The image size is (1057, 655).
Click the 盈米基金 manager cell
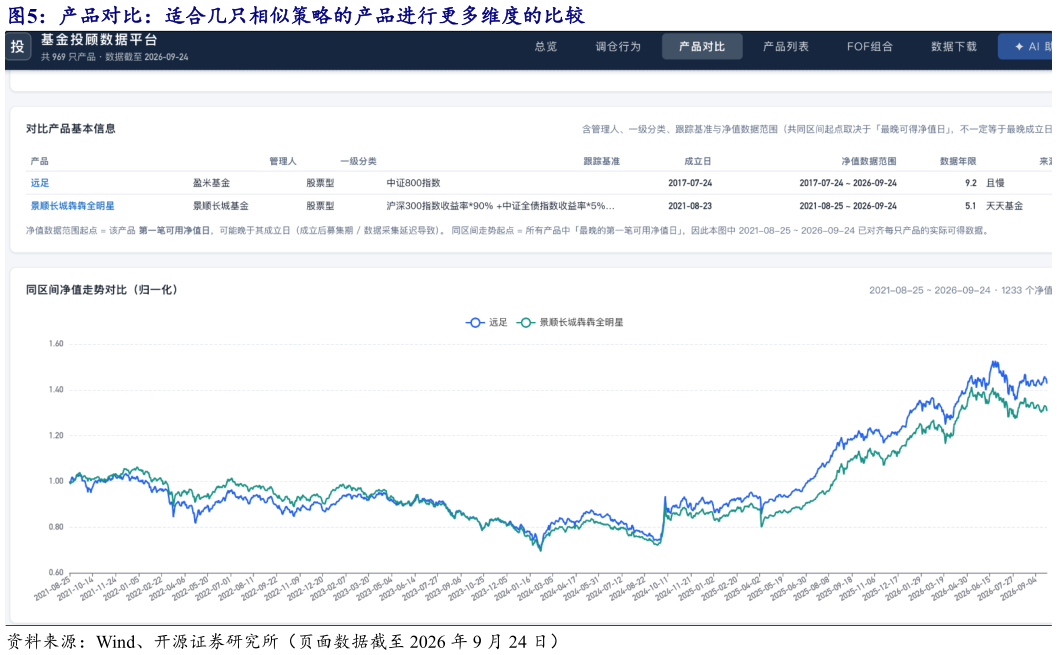click(x=211, y=183)
